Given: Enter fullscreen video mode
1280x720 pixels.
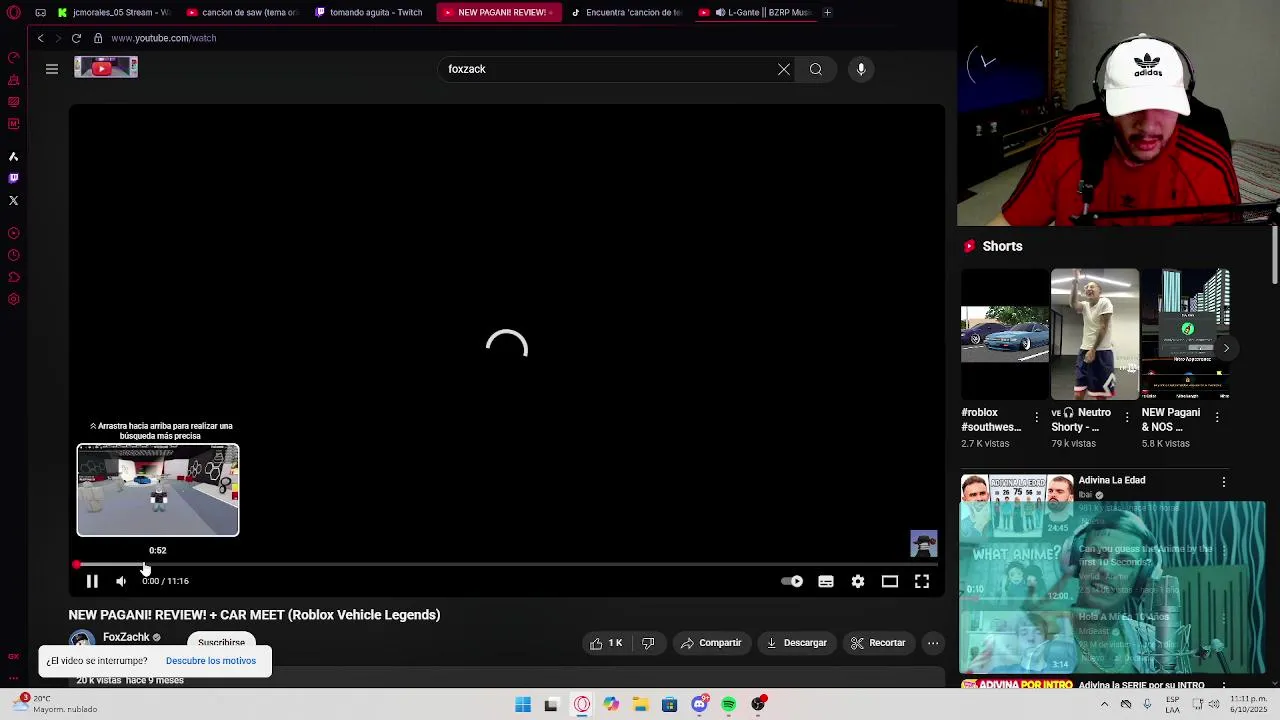Looking at the screenshot, I should pos(922,581).
